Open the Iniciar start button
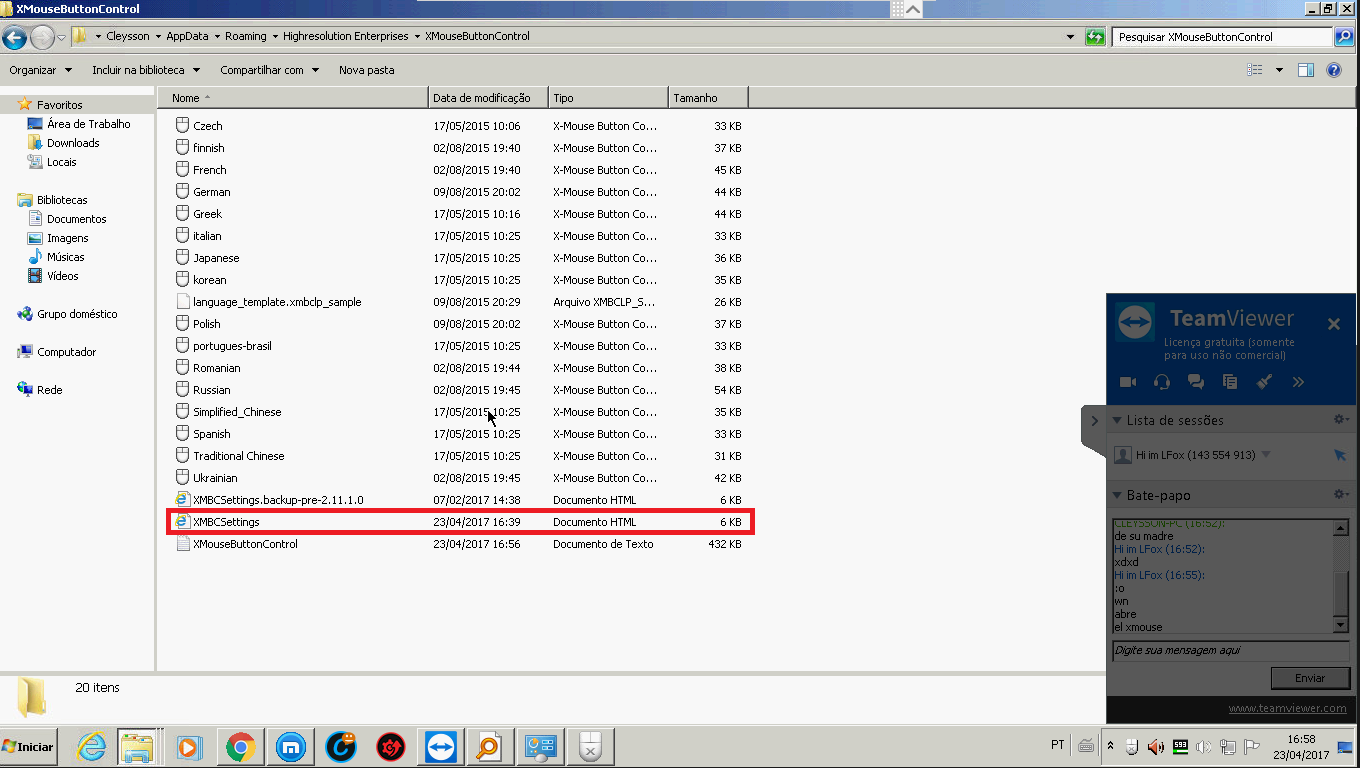The width and height of the screenshot is (1360, 768). [x=28, y=747]
